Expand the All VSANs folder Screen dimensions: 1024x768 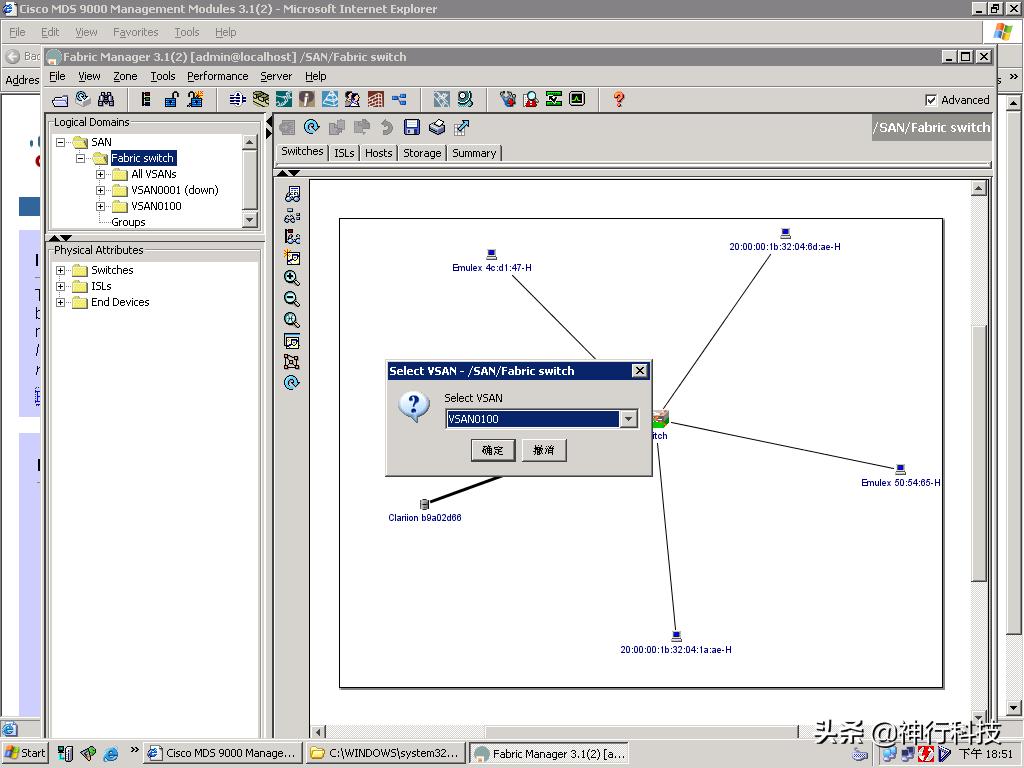point(101,174)
